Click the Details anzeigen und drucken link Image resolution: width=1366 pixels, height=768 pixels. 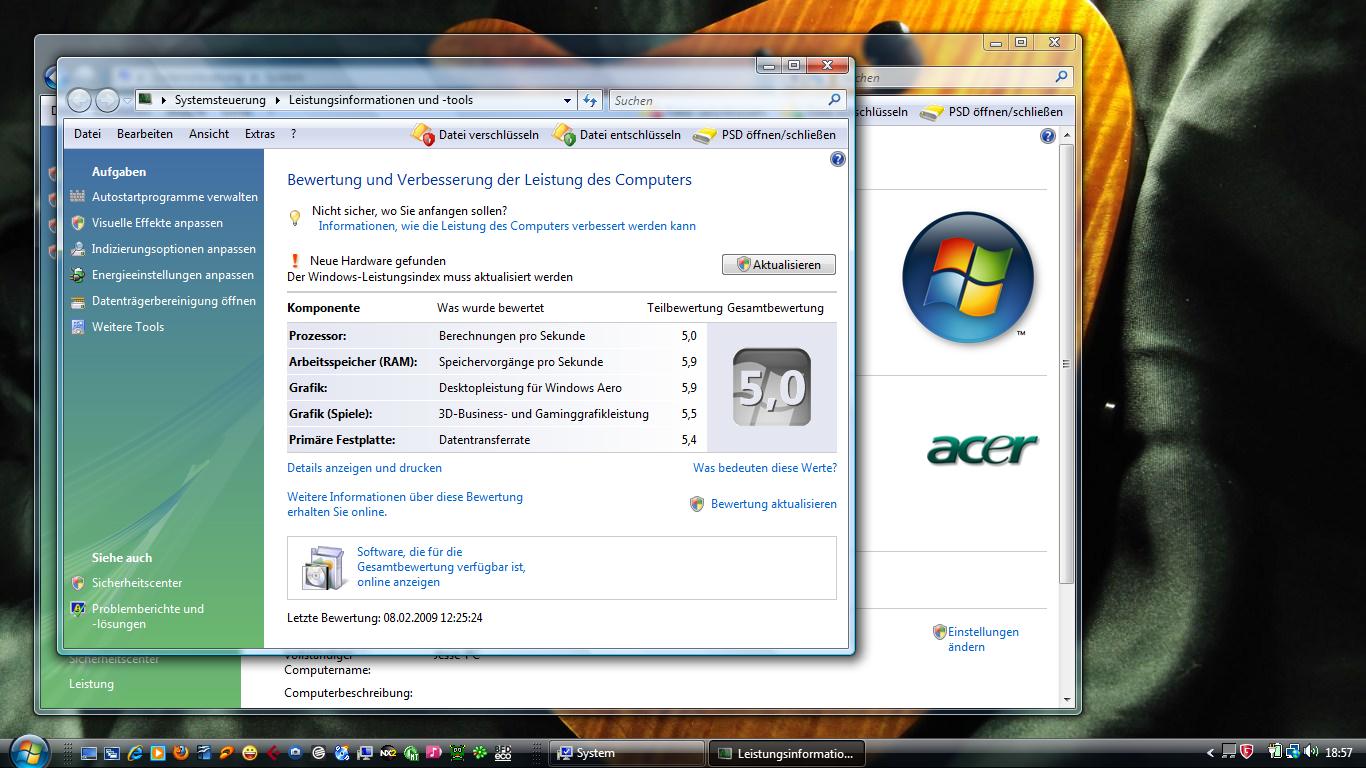(x=364, y=468)
